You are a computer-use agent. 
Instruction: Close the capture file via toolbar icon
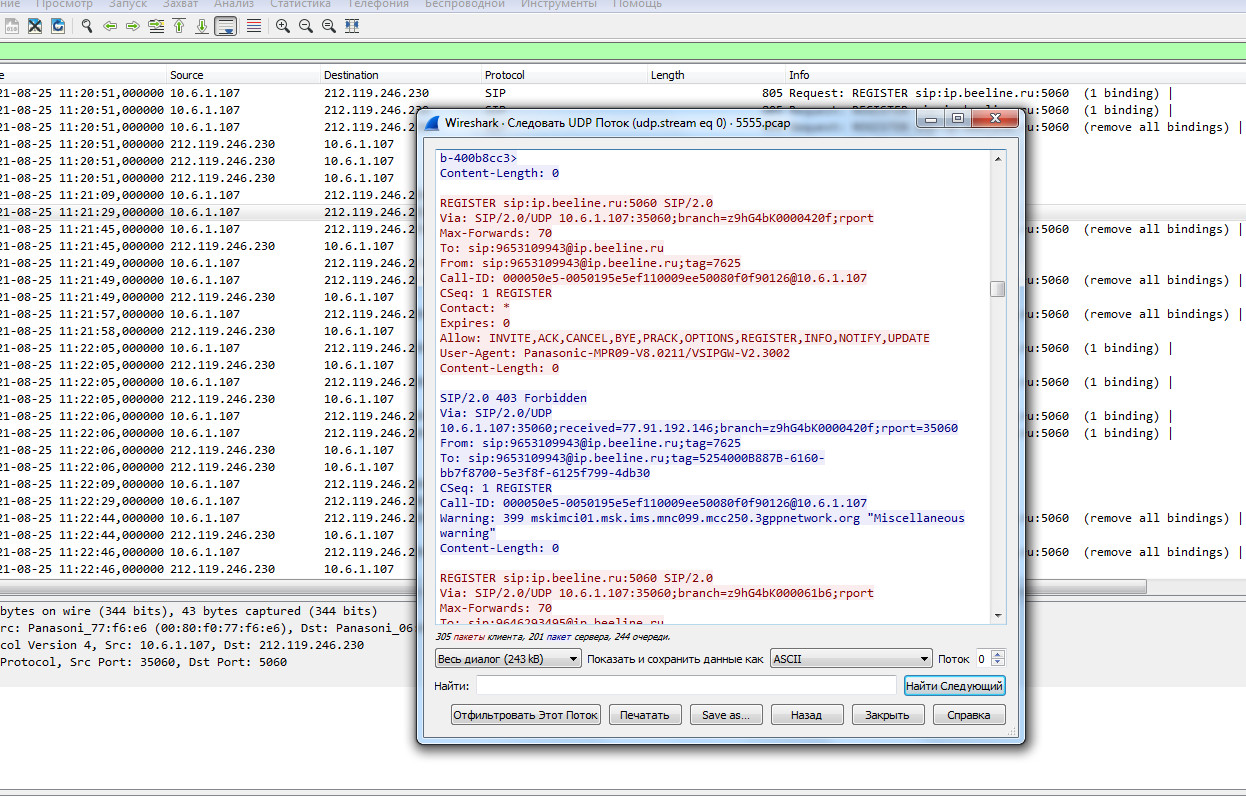click(35, 26)
